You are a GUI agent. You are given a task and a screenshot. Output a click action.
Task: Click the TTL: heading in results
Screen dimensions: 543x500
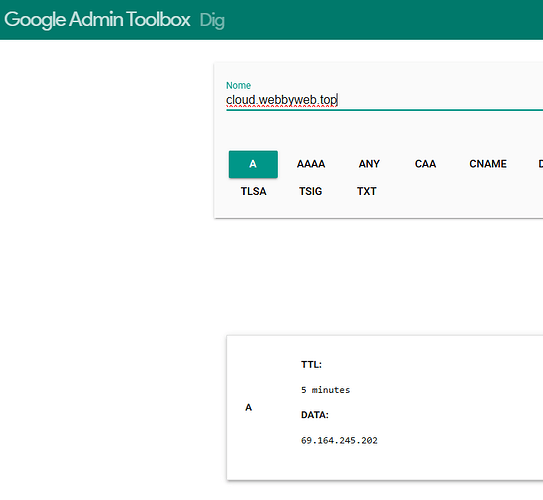click(311, 365)
